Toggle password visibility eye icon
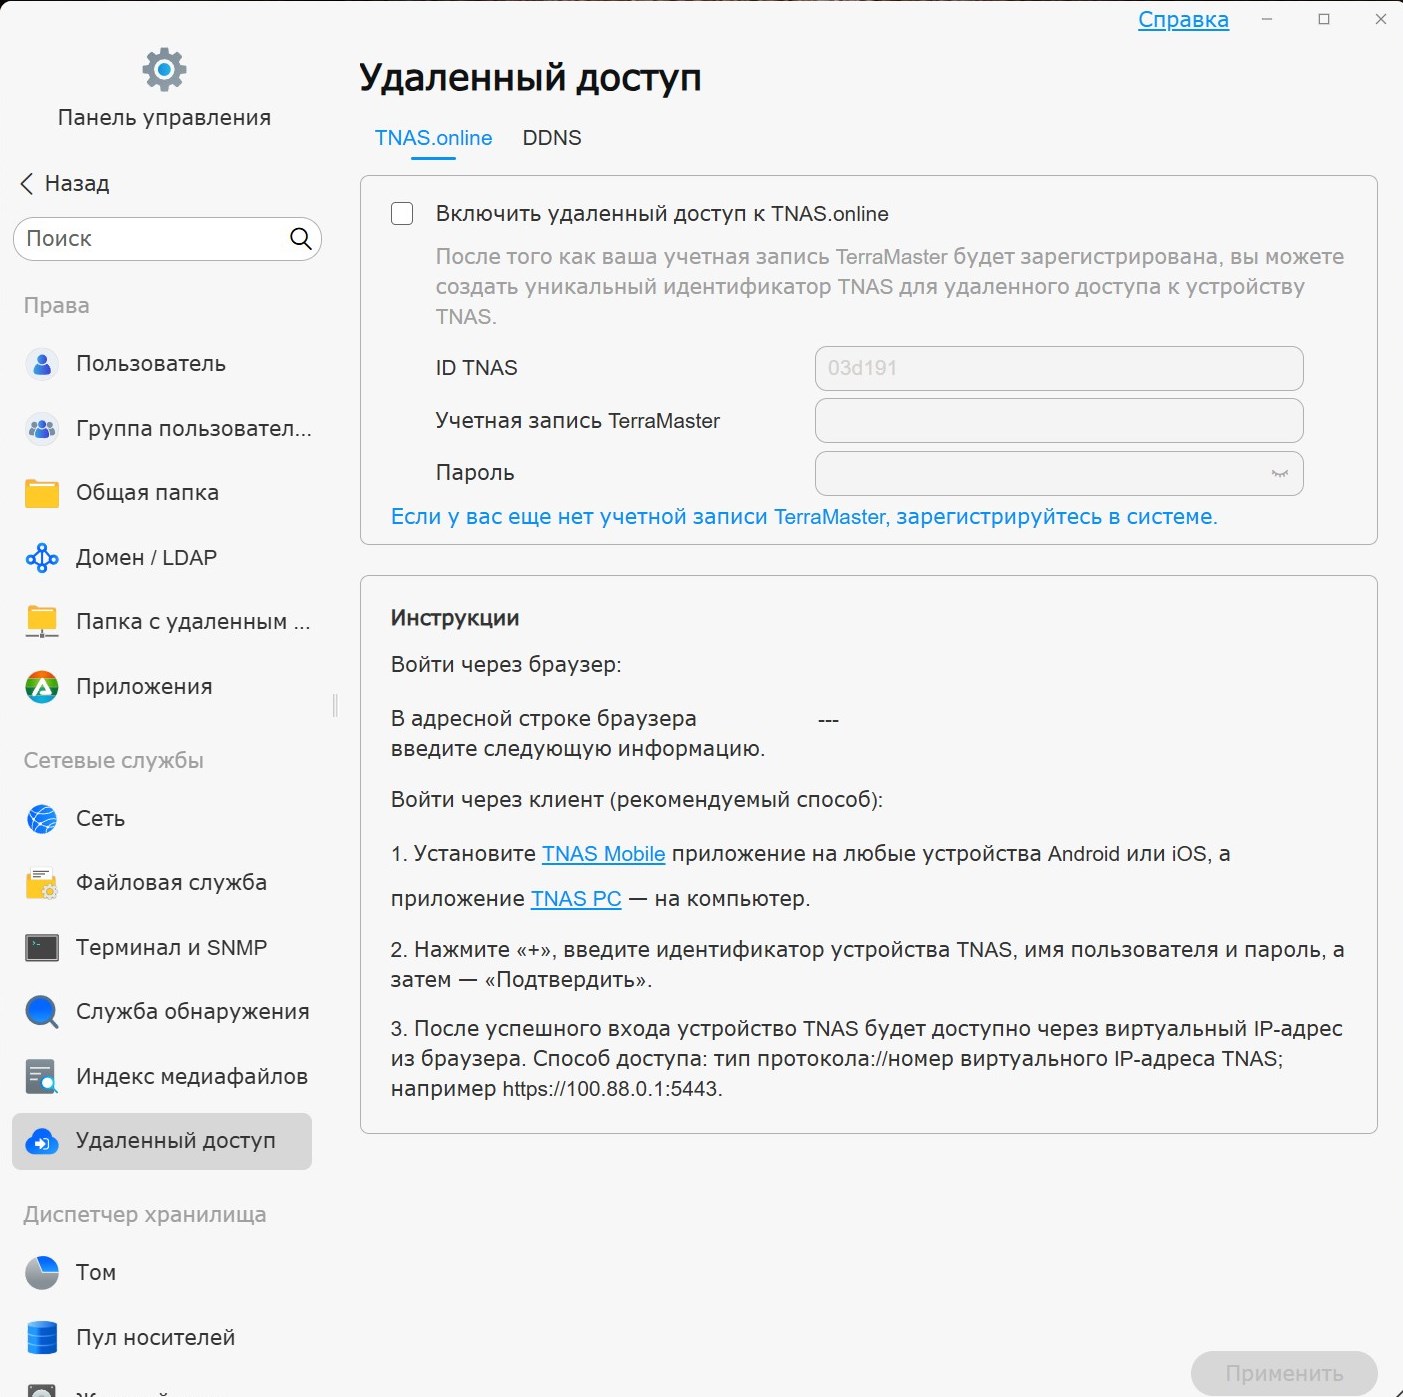The width and height of the screenshot is (1403, 1397). point(1279,473)
